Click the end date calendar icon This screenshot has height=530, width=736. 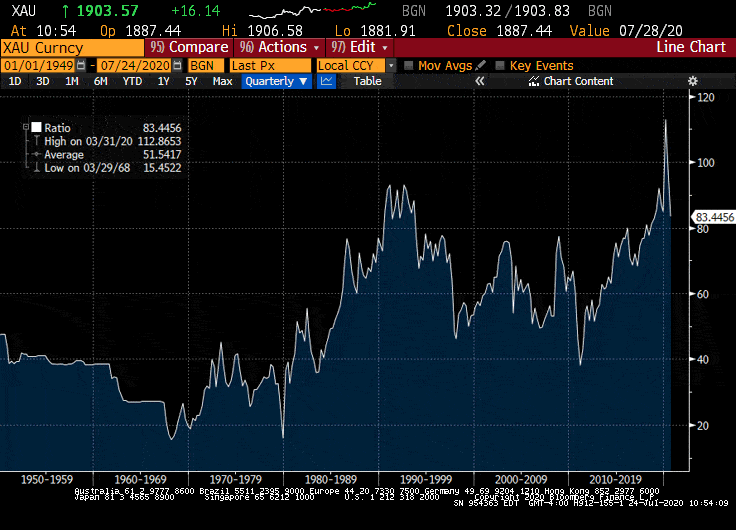click(x=177, y=65)
